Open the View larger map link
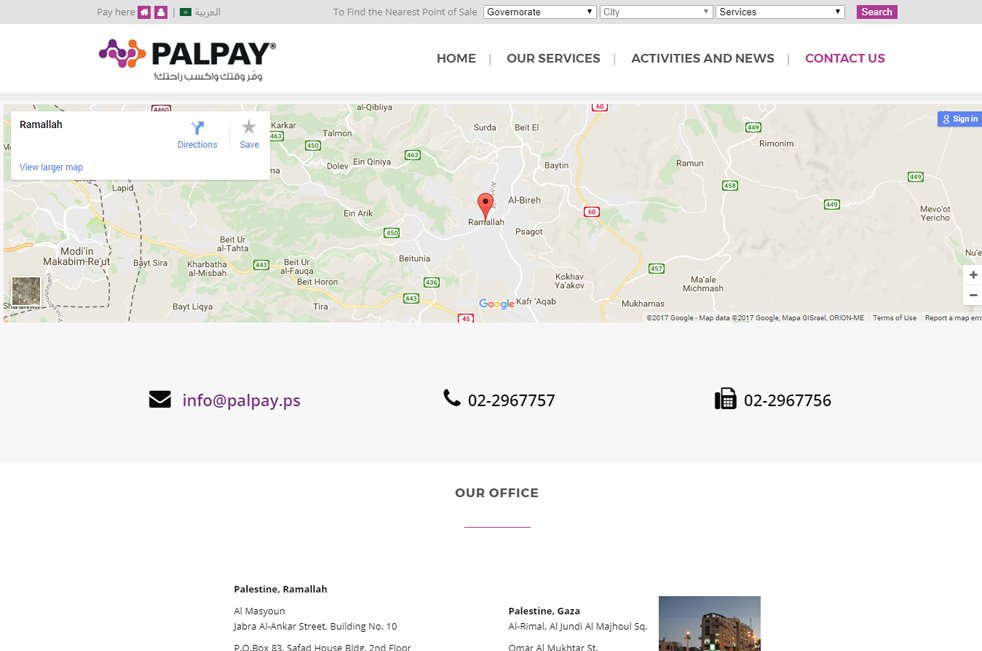The height and width of the screenshot is (651, 982). [51, 167]
